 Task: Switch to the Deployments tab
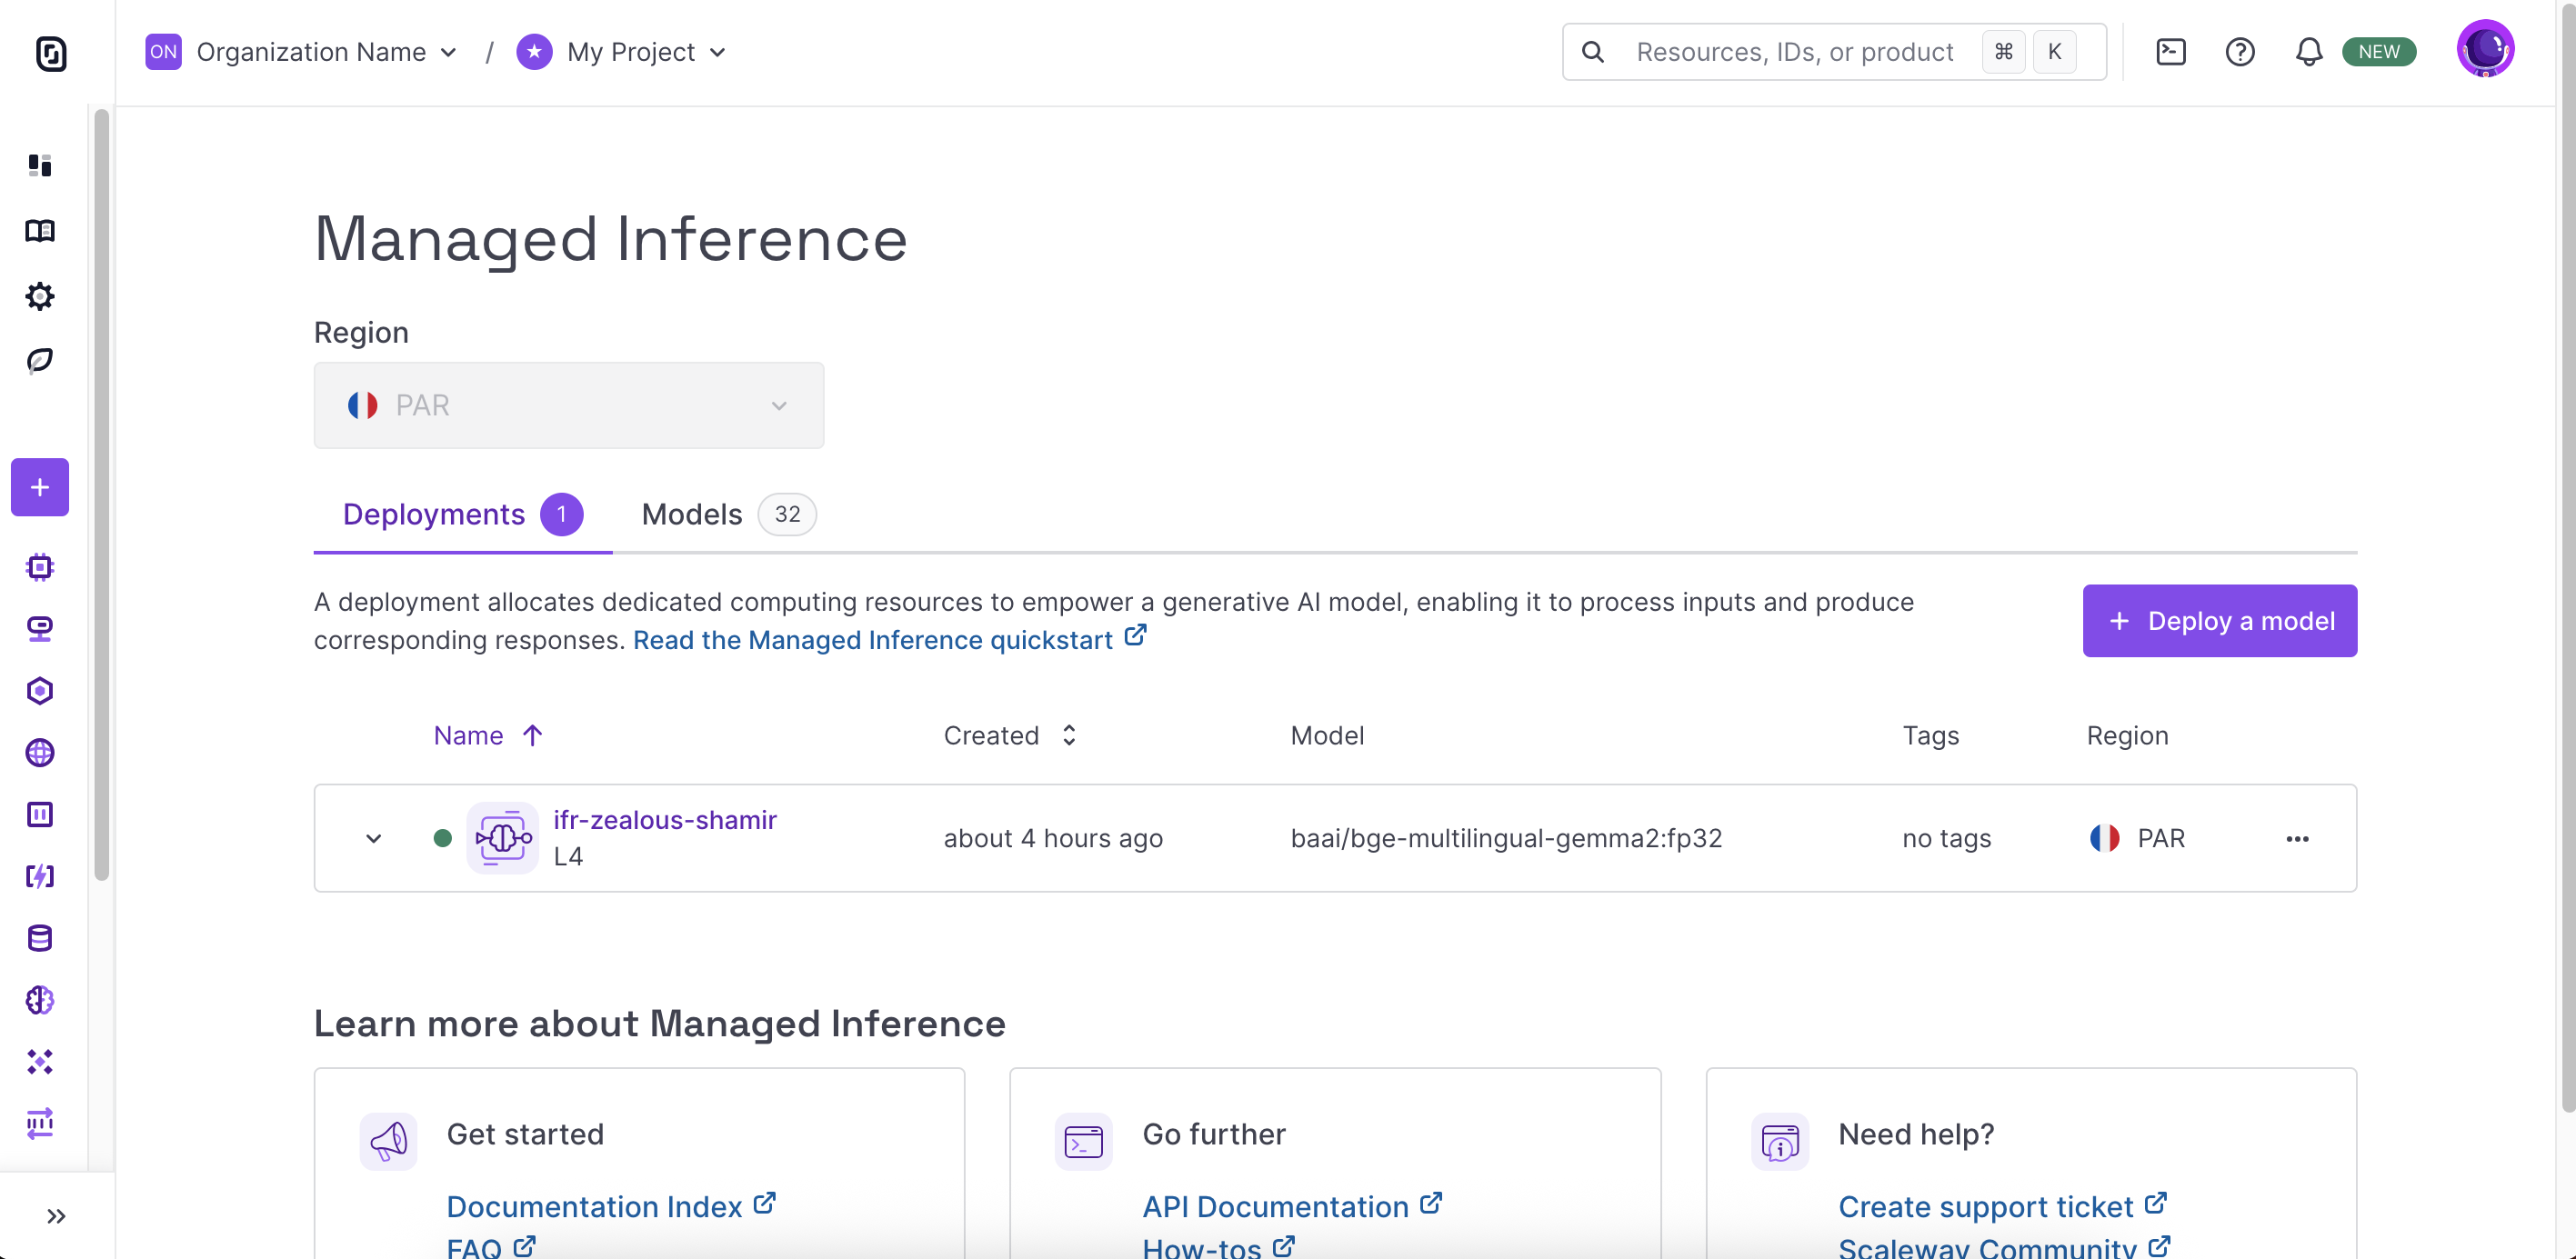[x=462, y=514]
